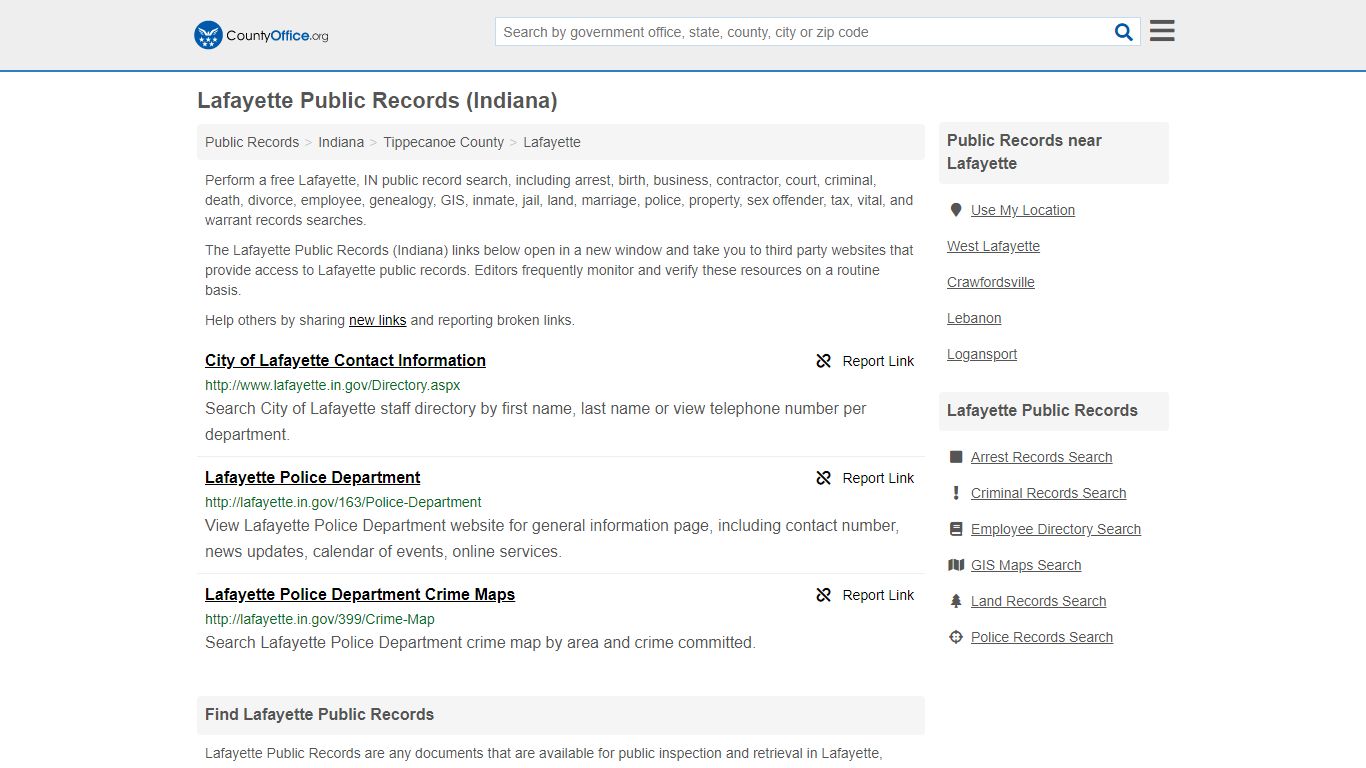The height and width of the screenshot is (768, 1366).
Task: Open the lafayette.in.gov Directory.aspx URL
Action: [332, 385]
